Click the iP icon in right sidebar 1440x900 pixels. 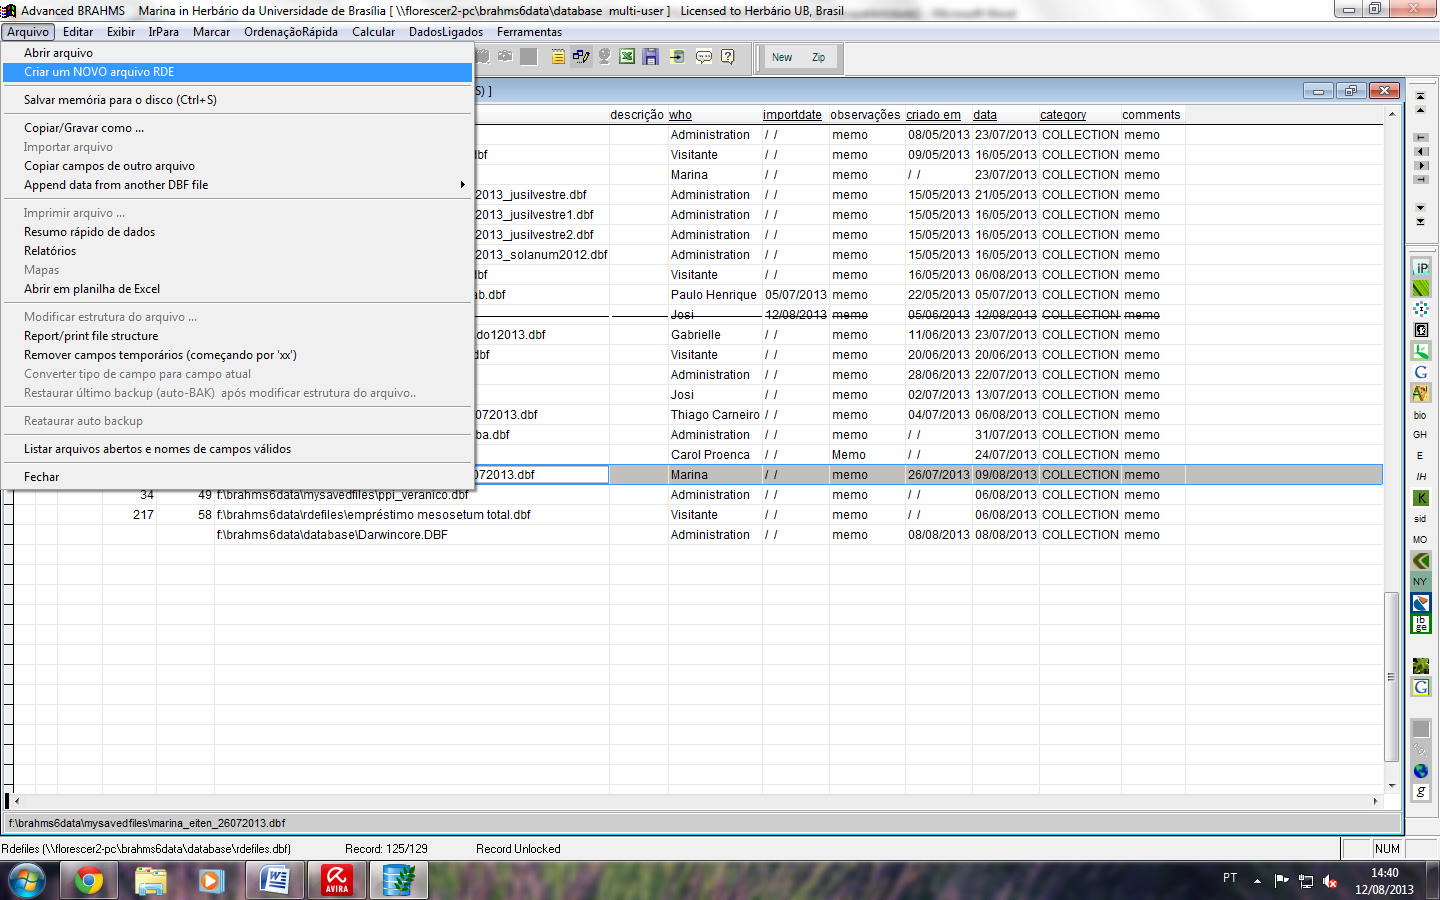click(1421, 267)
